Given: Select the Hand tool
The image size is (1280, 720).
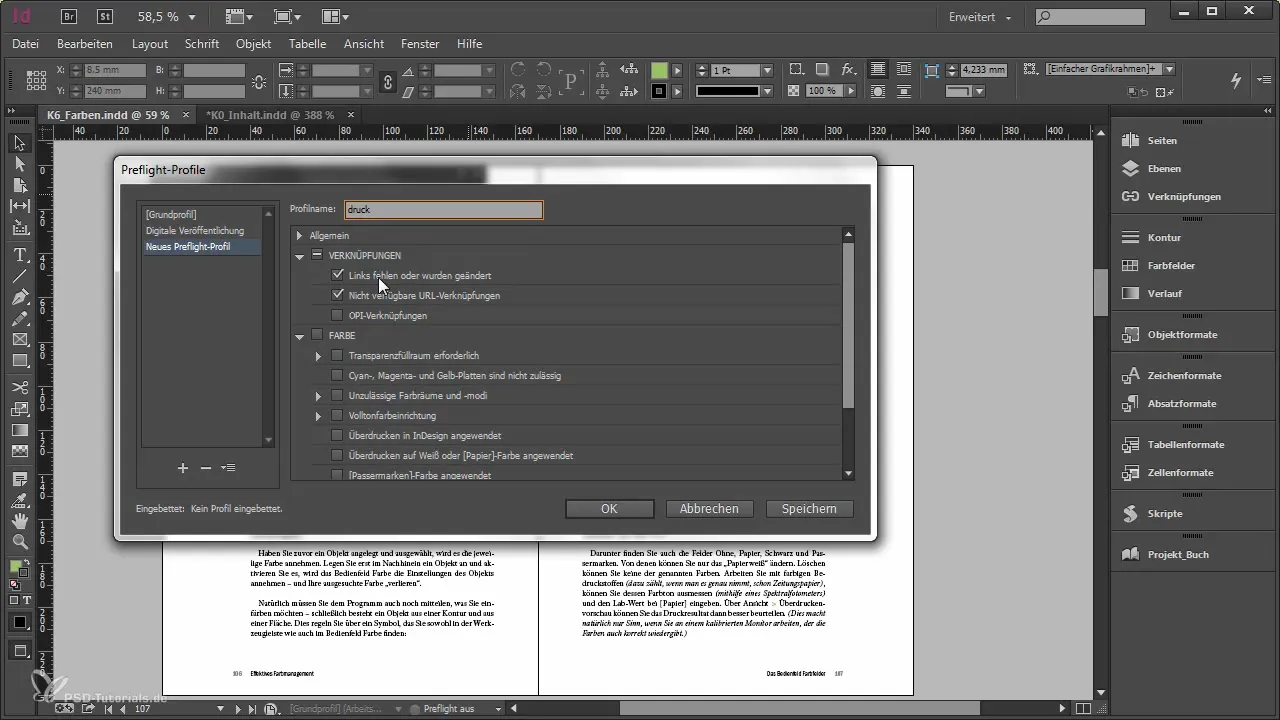Looking at the screenshot, I should click(19, 521).
